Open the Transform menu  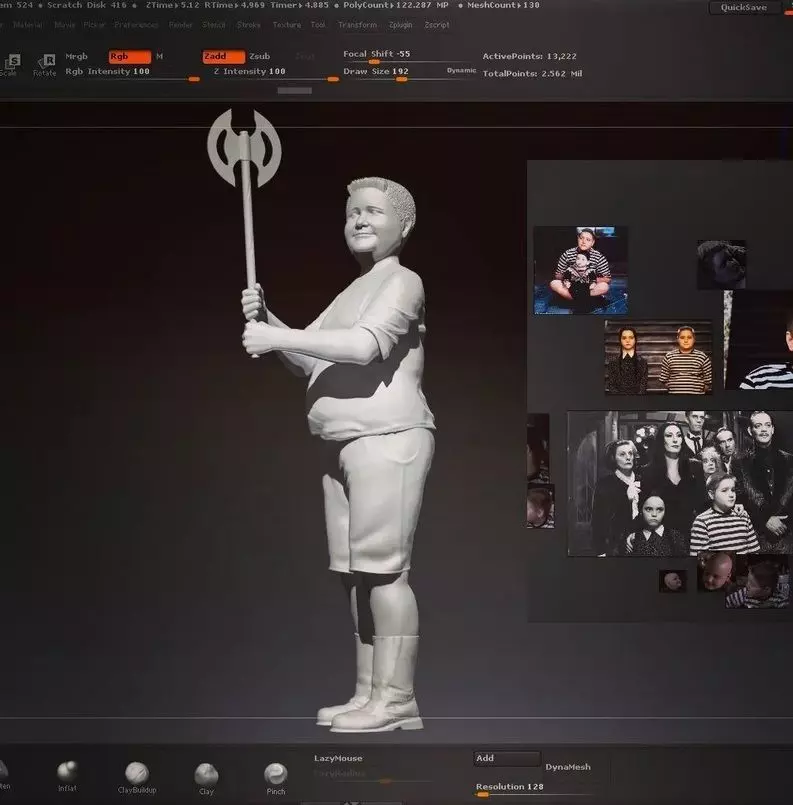coord(358,25)
